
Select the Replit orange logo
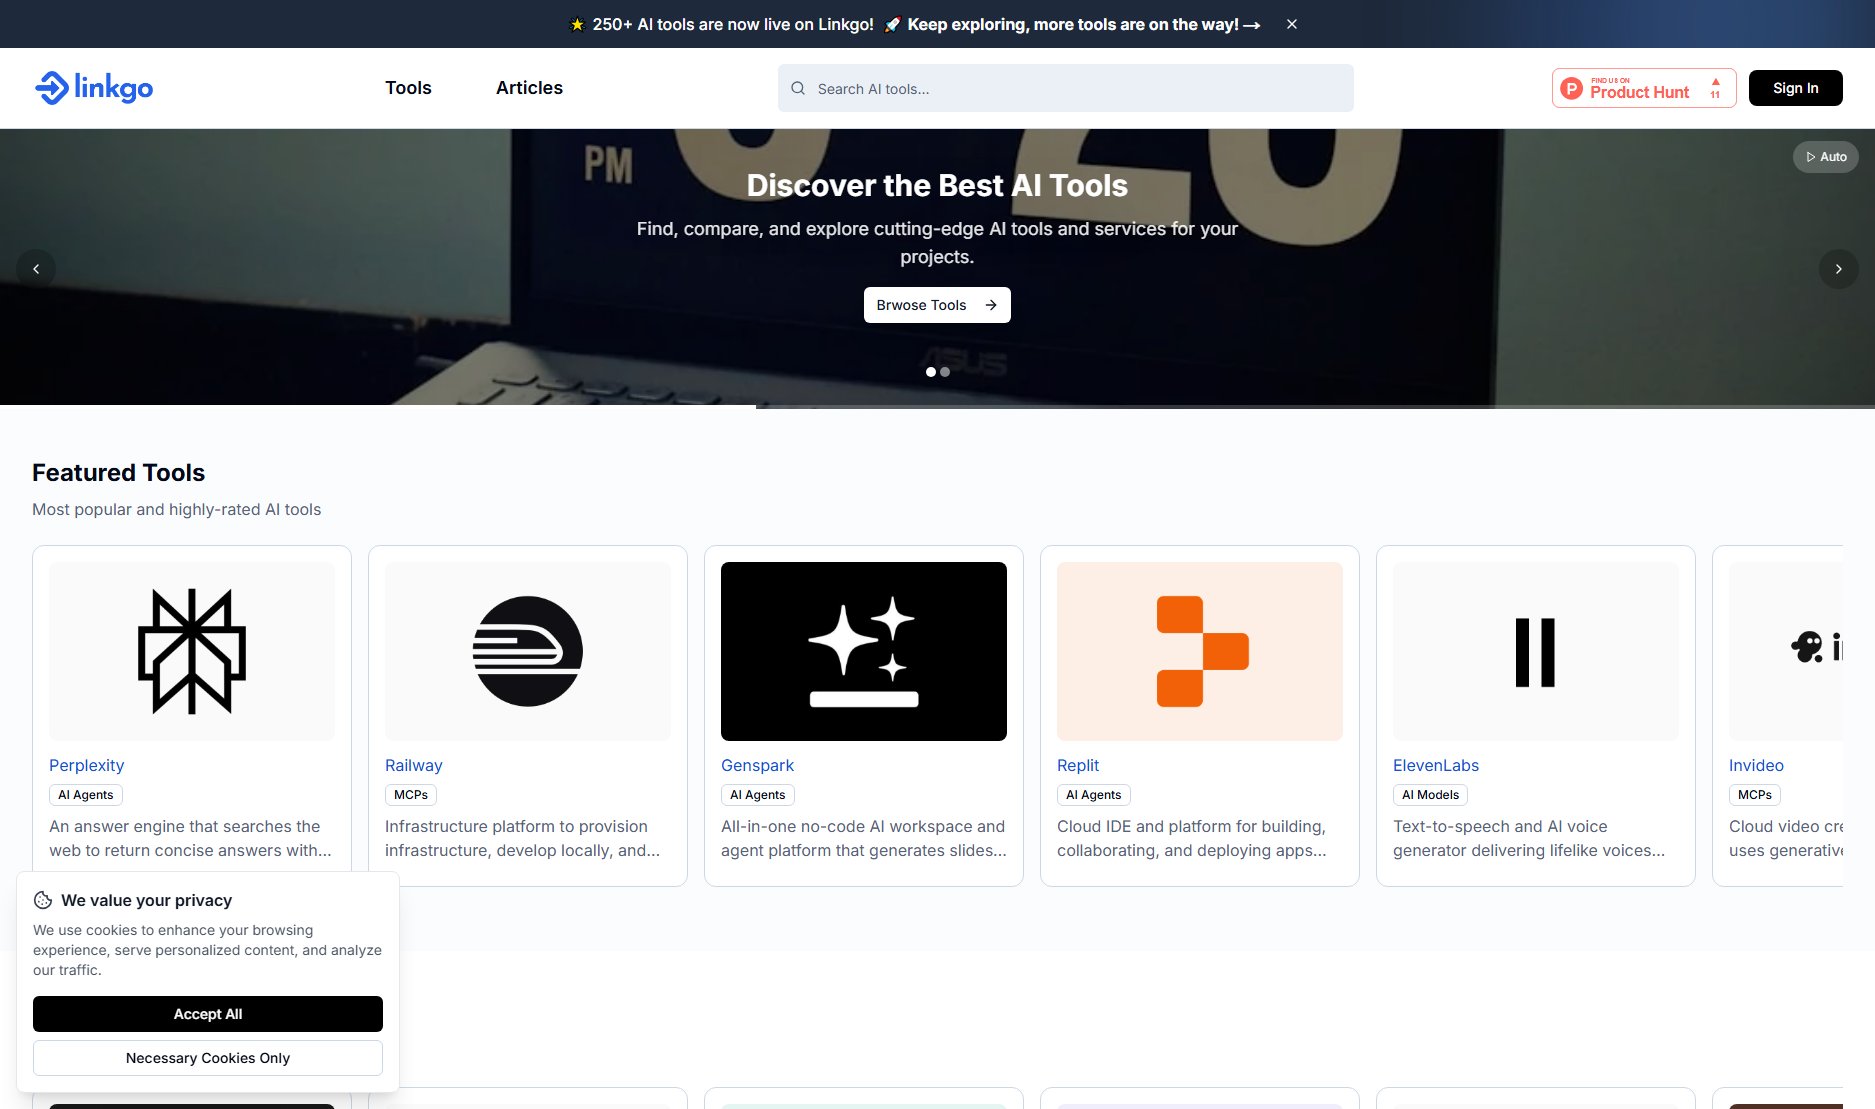(1199, 650)
